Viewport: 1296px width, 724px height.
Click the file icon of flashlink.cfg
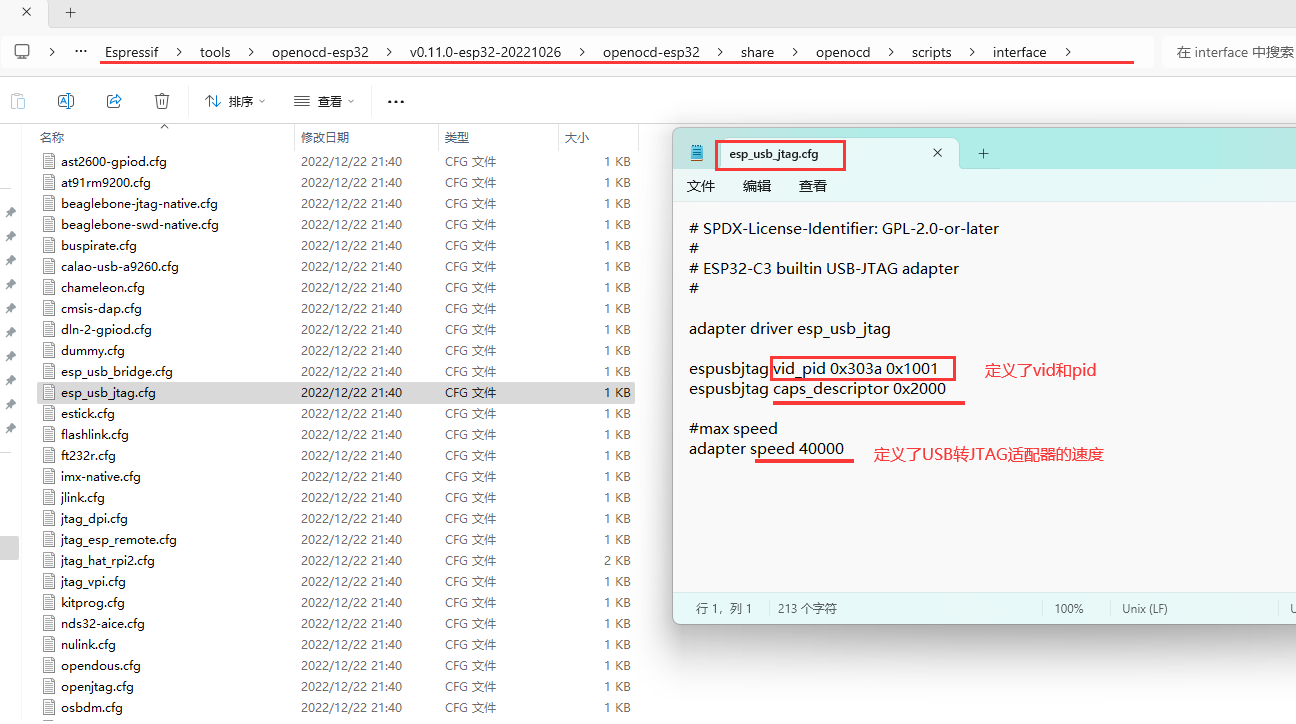[50, 434]
